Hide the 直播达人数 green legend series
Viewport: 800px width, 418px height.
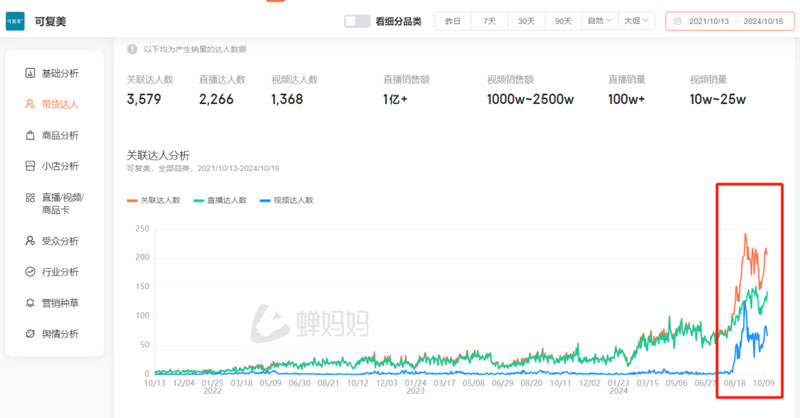[x=220, y=200]
